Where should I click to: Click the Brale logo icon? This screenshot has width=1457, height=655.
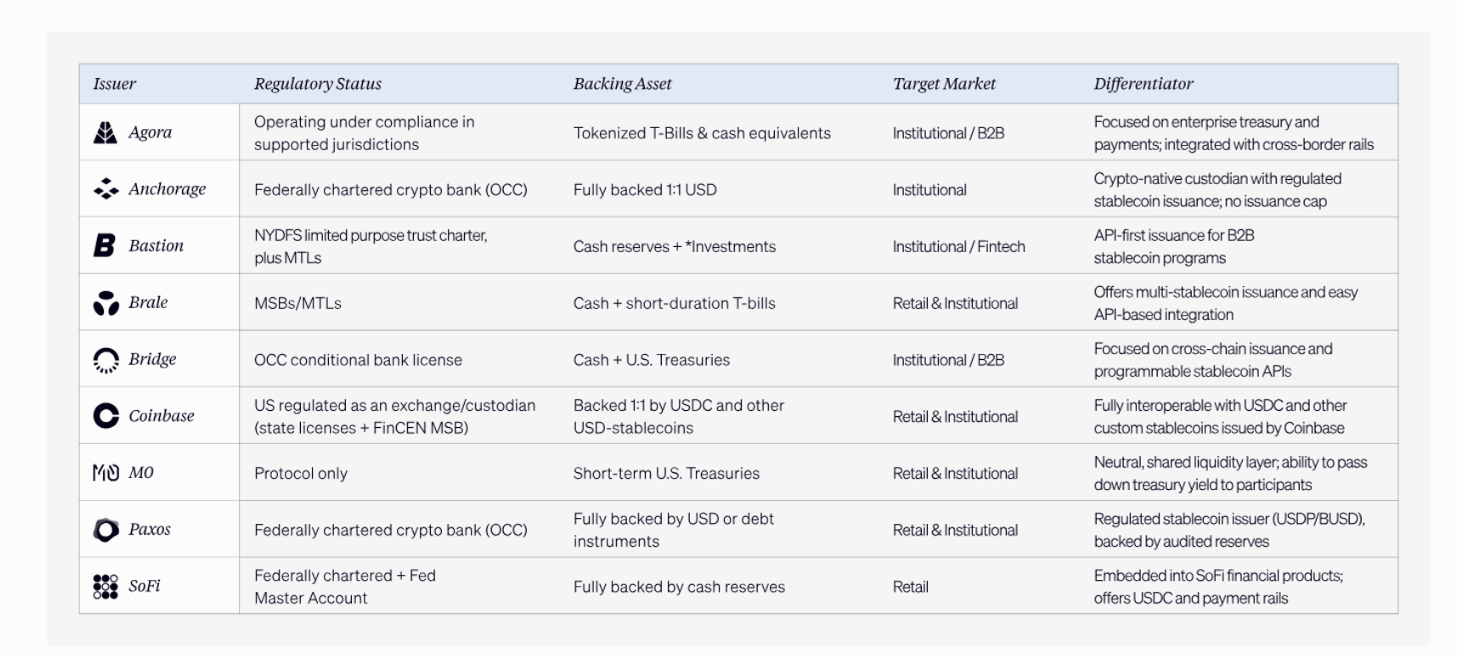(x=106, y=303)
